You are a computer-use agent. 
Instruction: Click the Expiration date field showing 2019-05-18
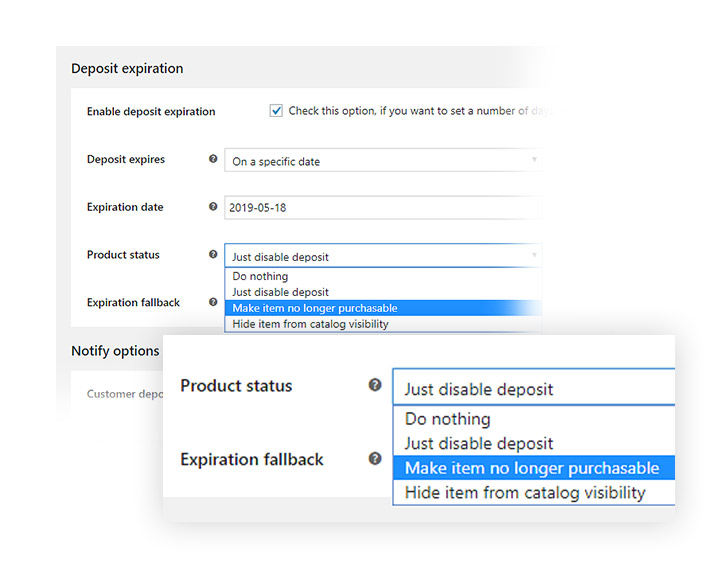(383, 208)
